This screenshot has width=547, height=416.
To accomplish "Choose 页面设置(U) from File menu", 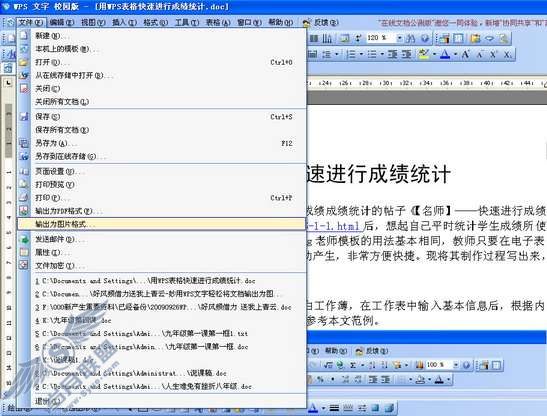I will (x=162, y=171).
